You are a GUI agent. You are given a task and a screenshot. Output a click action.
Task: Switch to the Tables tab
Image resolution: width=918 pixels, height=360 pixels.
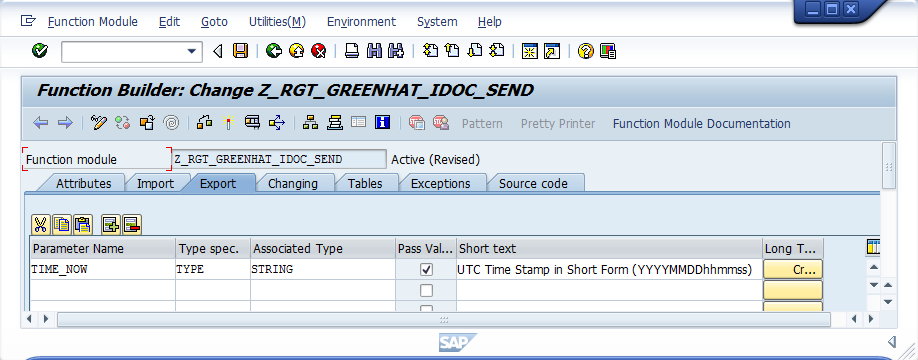click(365, 183)
